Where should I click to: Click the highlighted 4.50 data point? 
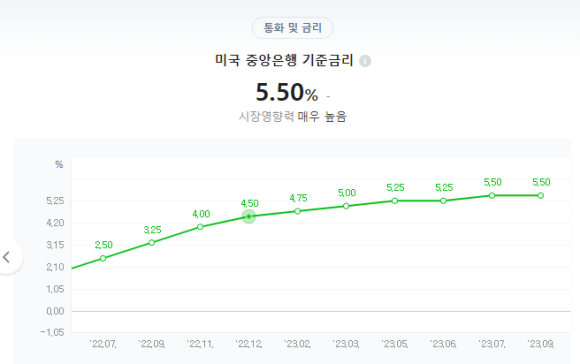click(x=249, y=216)
